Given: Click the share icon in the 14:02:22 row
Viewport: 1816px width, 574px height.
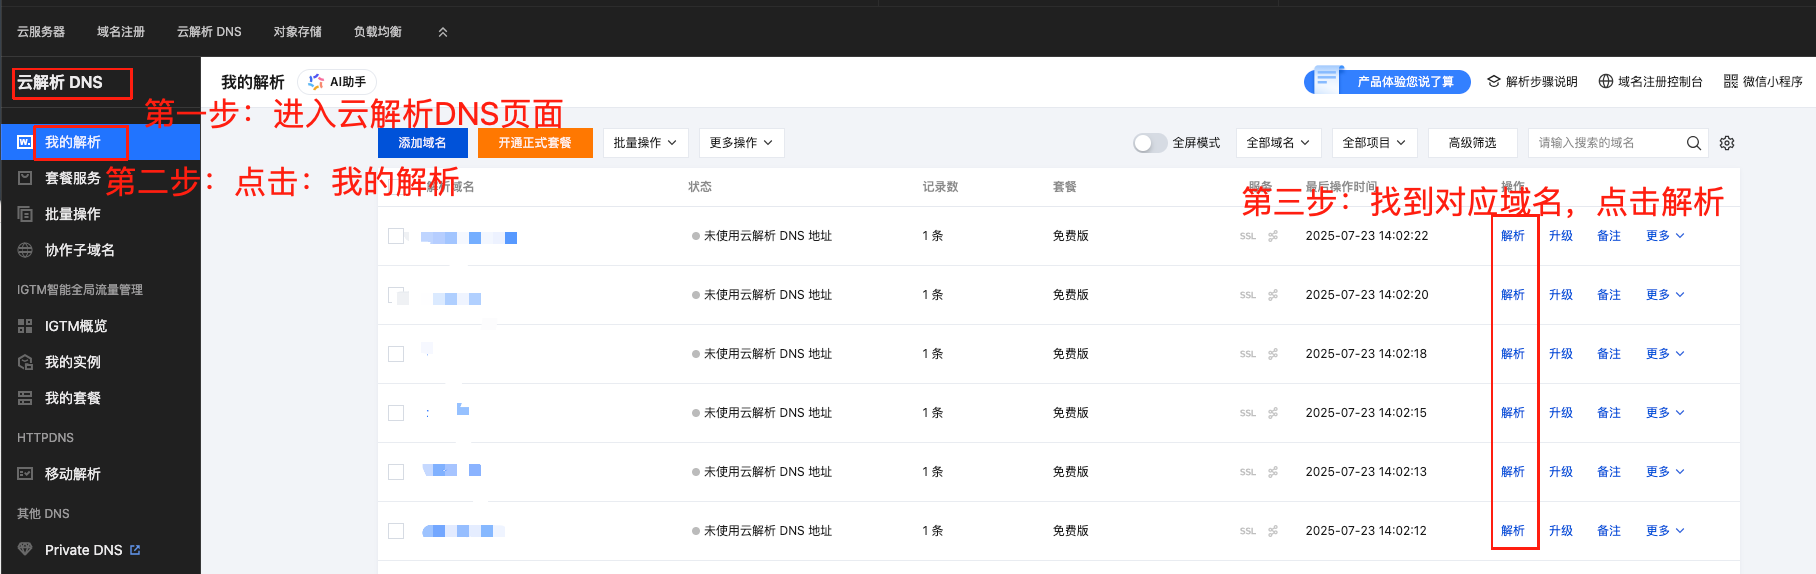Looking at the screenshot, I should (x=1273, y=237).
